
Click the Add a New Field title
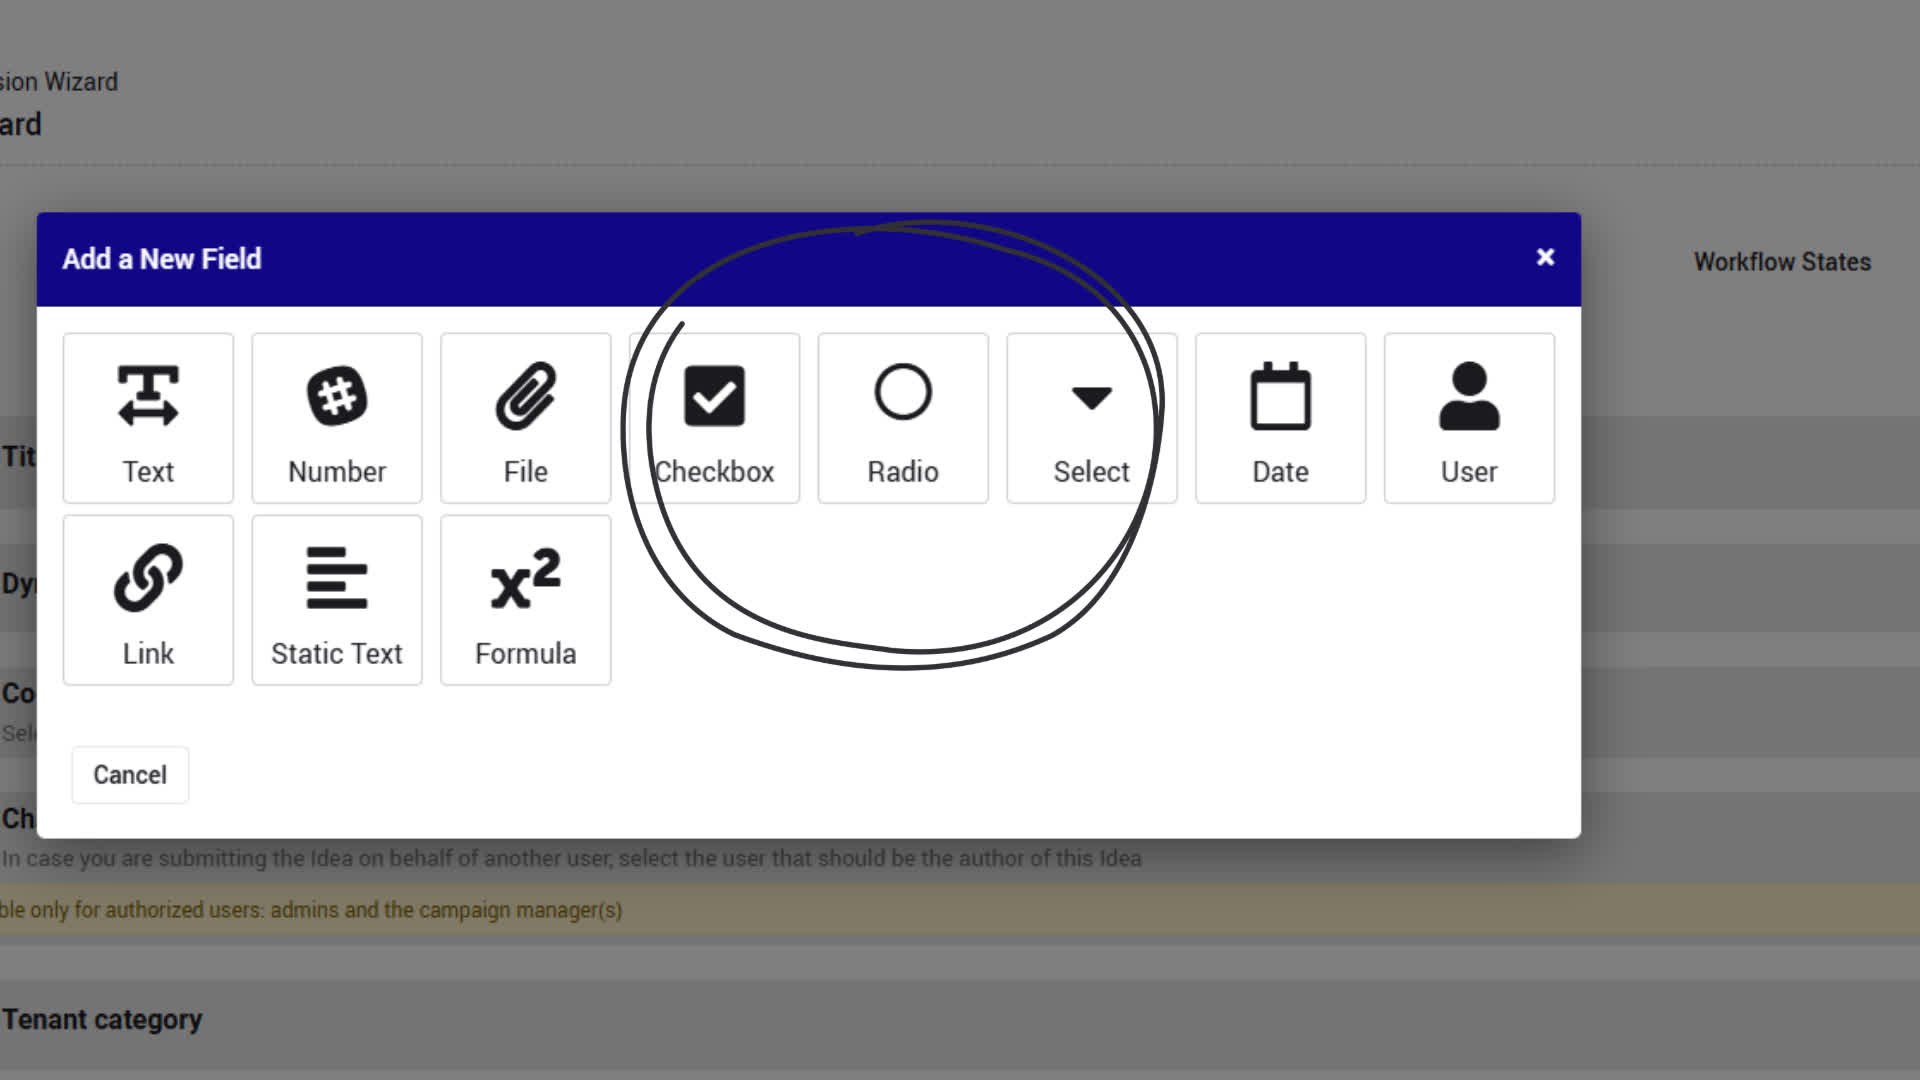pos(162,259)
